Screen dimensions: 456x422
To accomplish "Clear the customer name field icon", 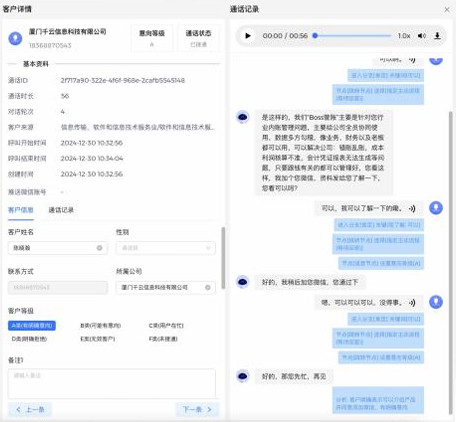I will (x=99, y=248).
